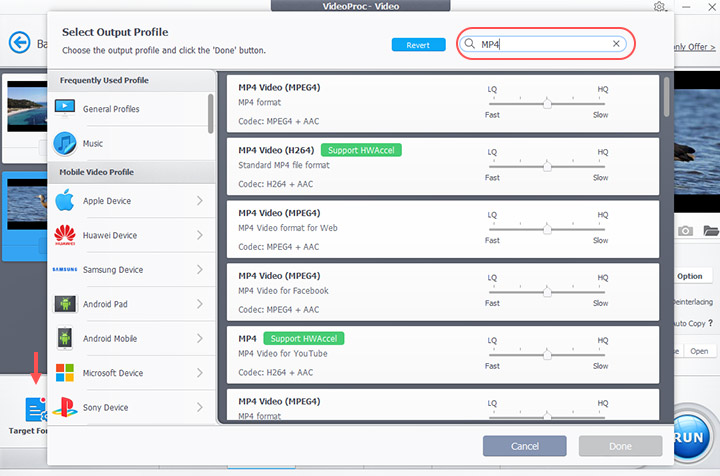
Task: Select the Music note icon
Action: pyautogui.click(x=65, y=143)
